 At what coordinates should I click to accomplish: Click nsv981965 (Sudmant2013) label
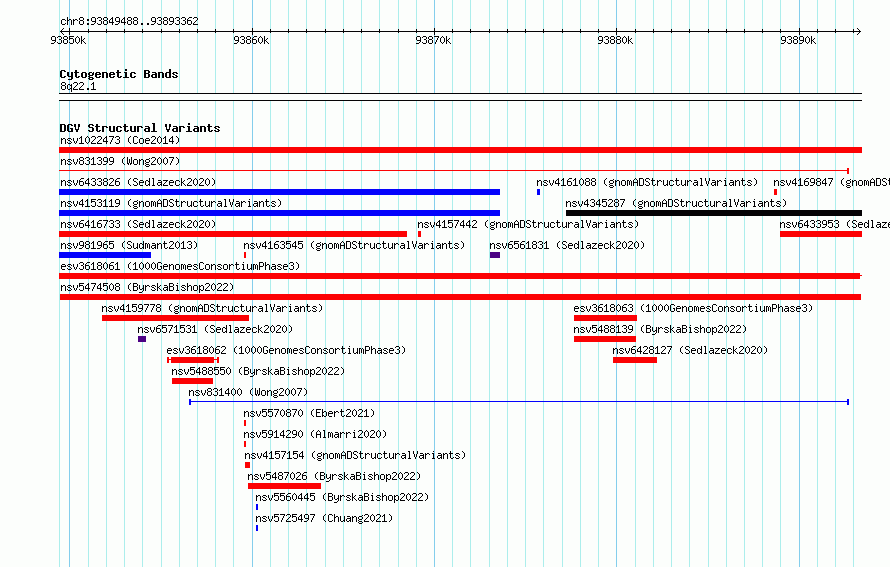[129, 245]
